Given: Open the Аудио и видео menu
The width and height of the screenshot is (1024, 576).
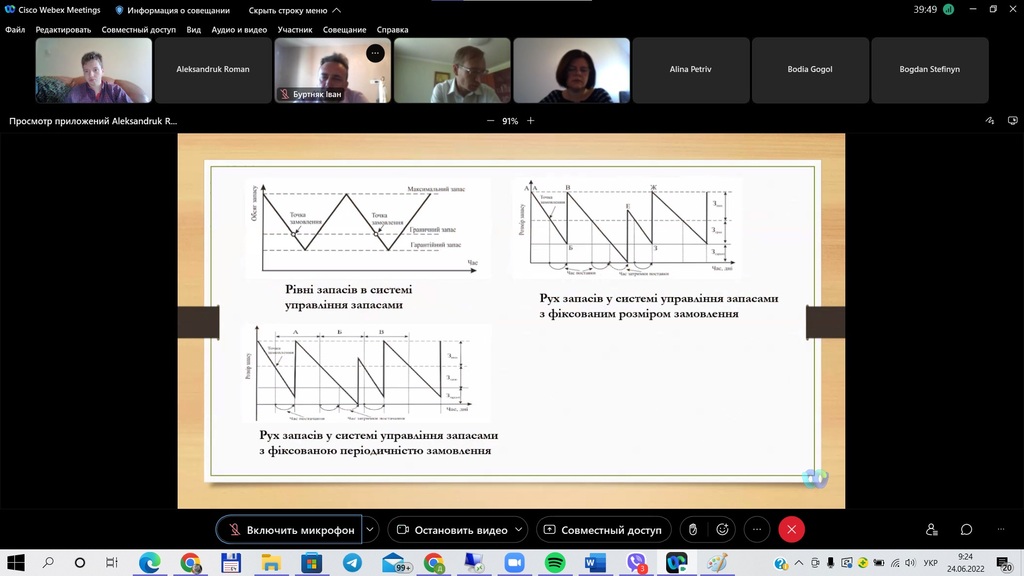Looking at the screenshot, I should pos(239,30).
